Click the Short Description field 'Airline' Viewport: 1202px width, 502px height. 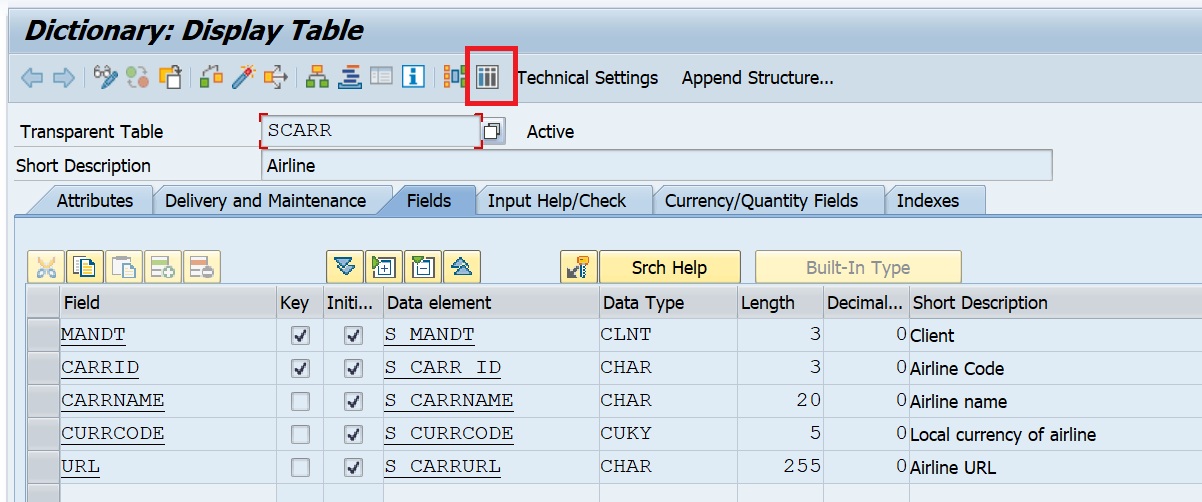click(656, 165)
